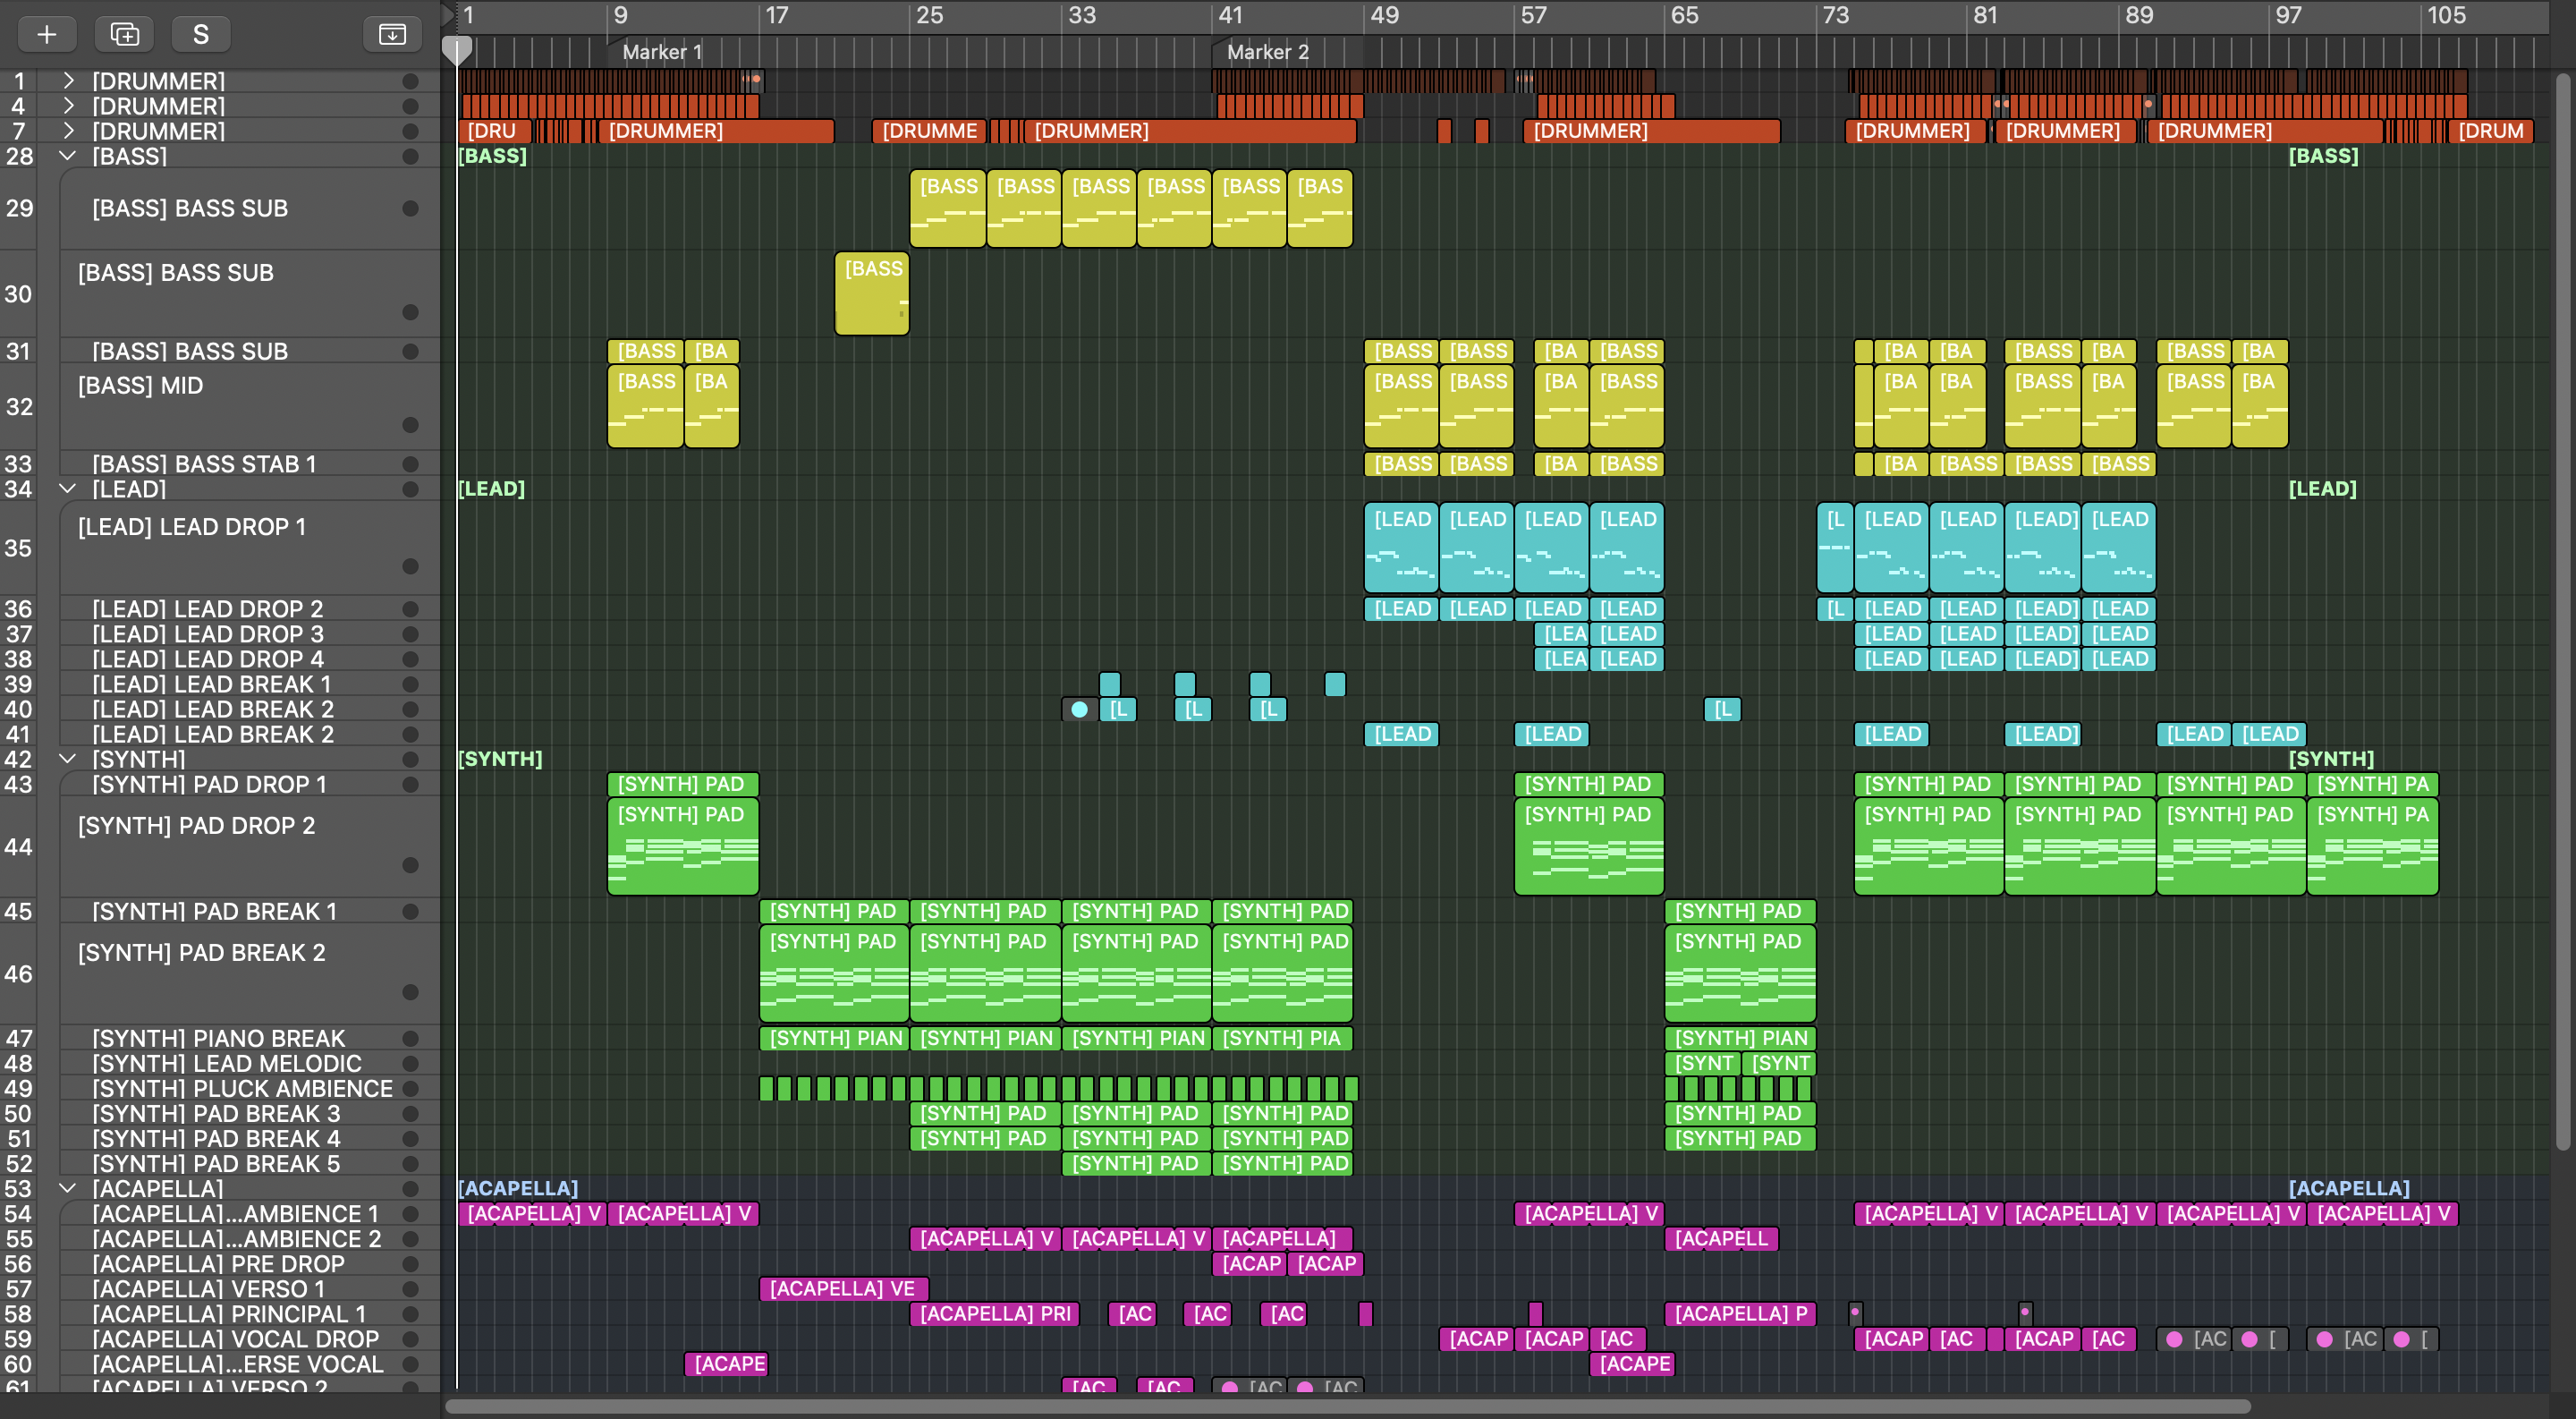2576x1419 pixels.
Task: Click the add new track plus button
Action: [x=46, y=34]
